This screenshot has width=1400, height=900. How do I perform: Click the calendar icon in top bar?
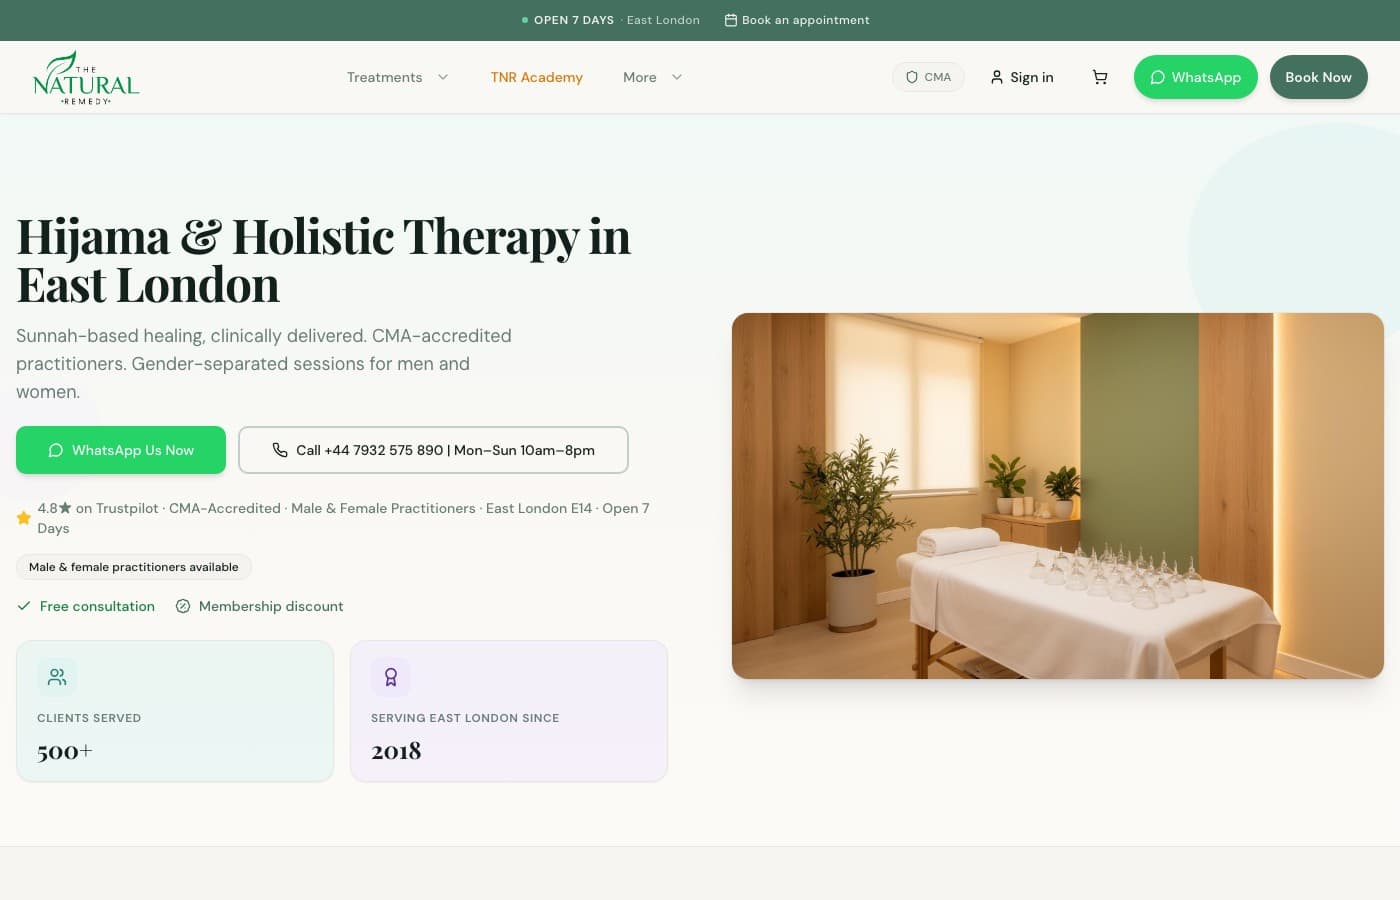[731, 20]
